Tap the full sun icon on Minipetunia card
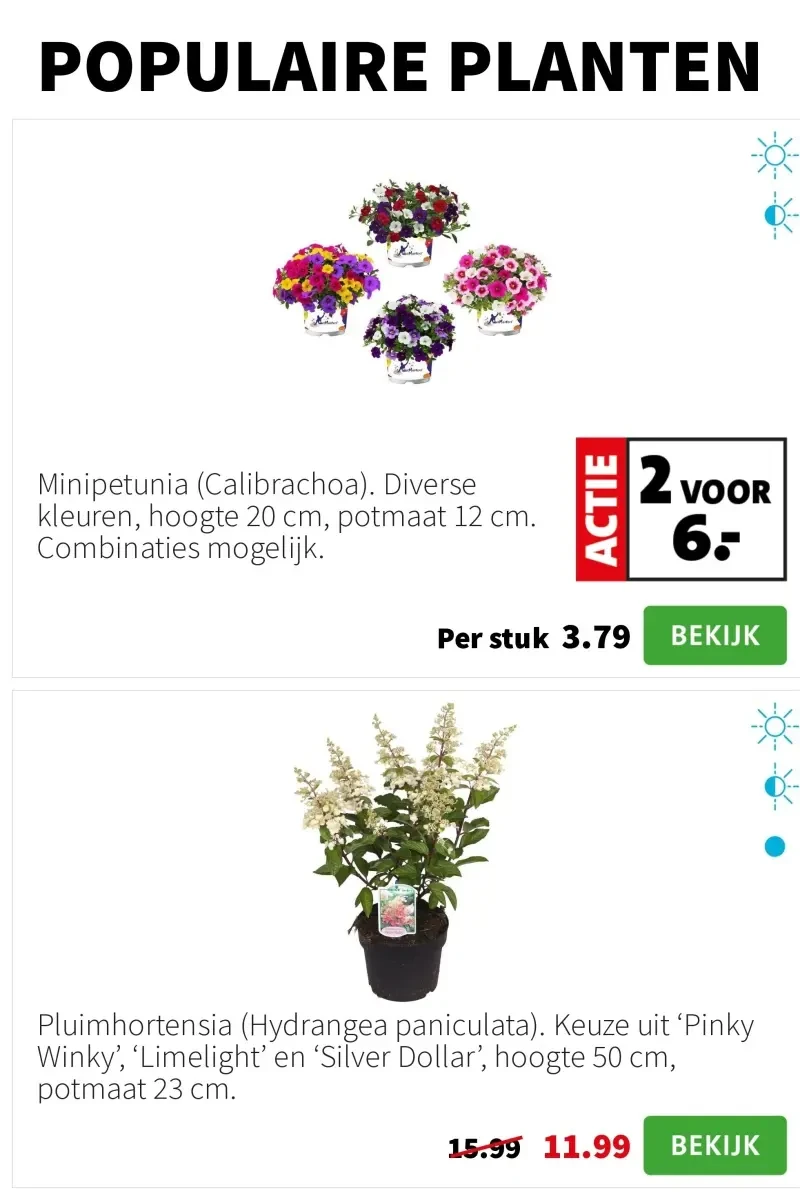The height and width of the screenshot is (1200, 800). 775,154
